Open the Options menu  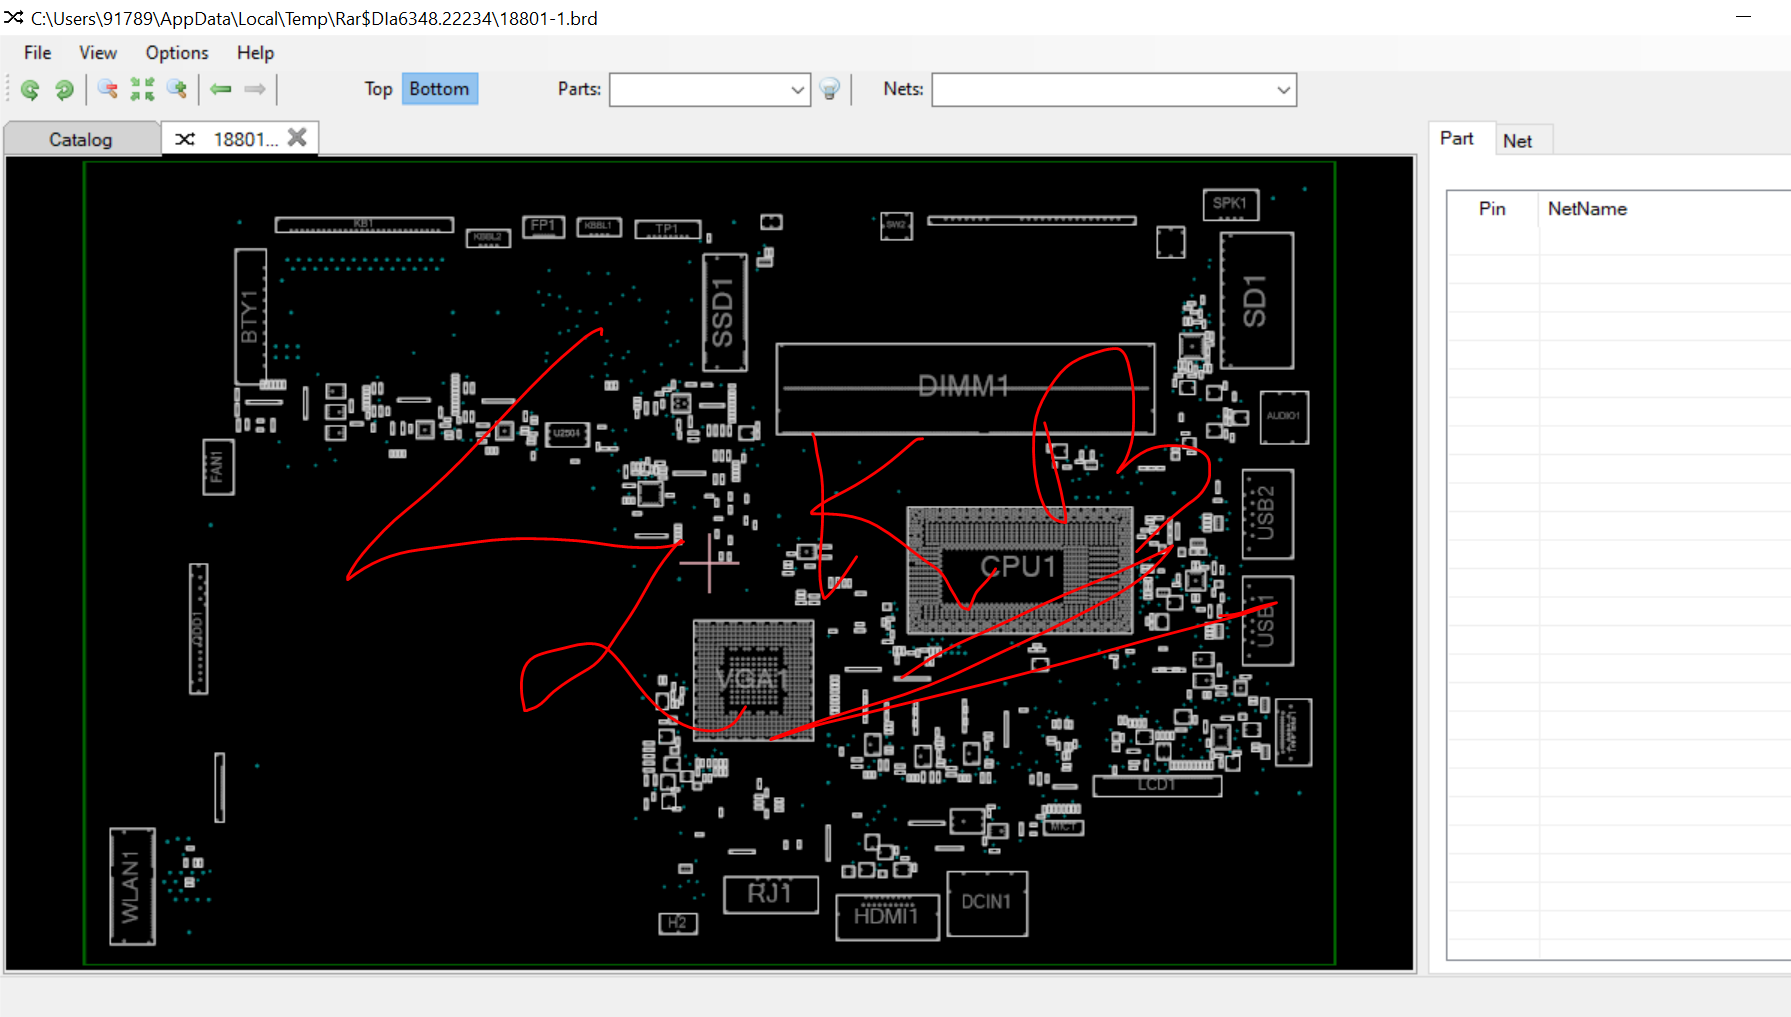click(177, 53)
